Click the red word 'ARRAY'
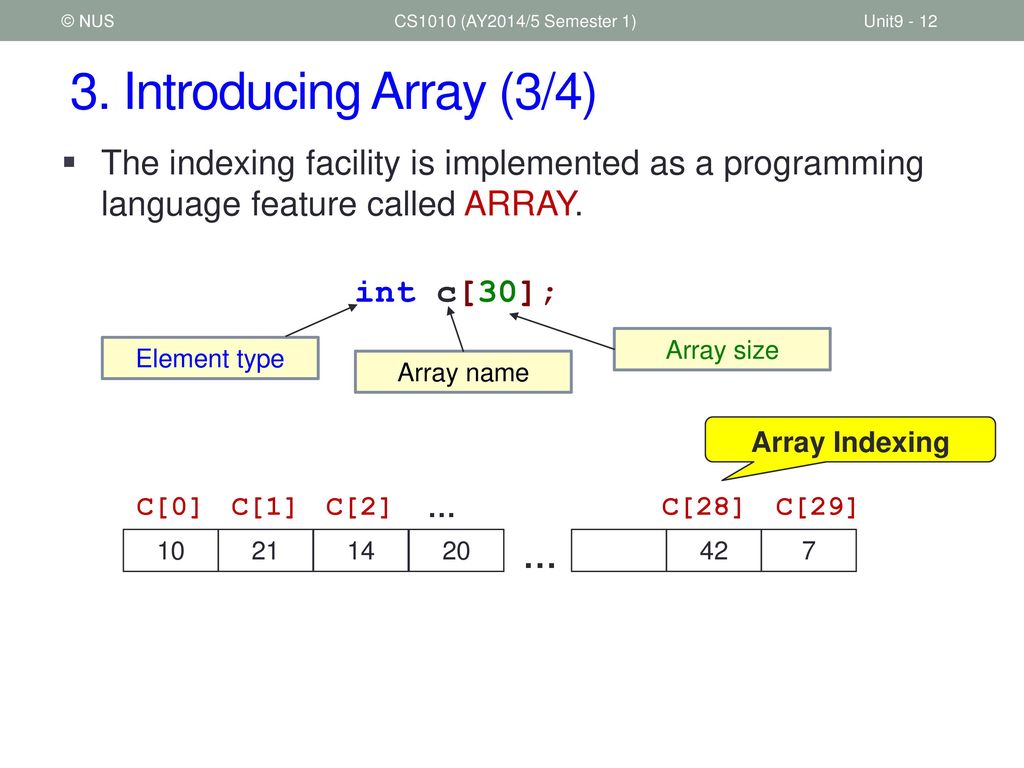The height and width of the screenshot is (768, 1024). click(520, 204)
